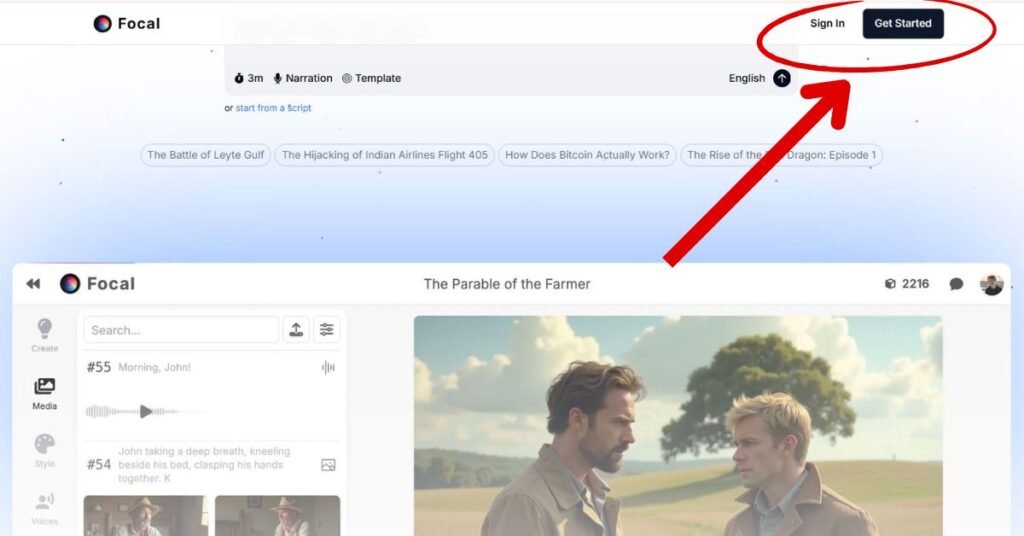The height and width of the screenshot is (536, 1024).
Task: Click the media Search input field
Action: [x=181, y=330]
